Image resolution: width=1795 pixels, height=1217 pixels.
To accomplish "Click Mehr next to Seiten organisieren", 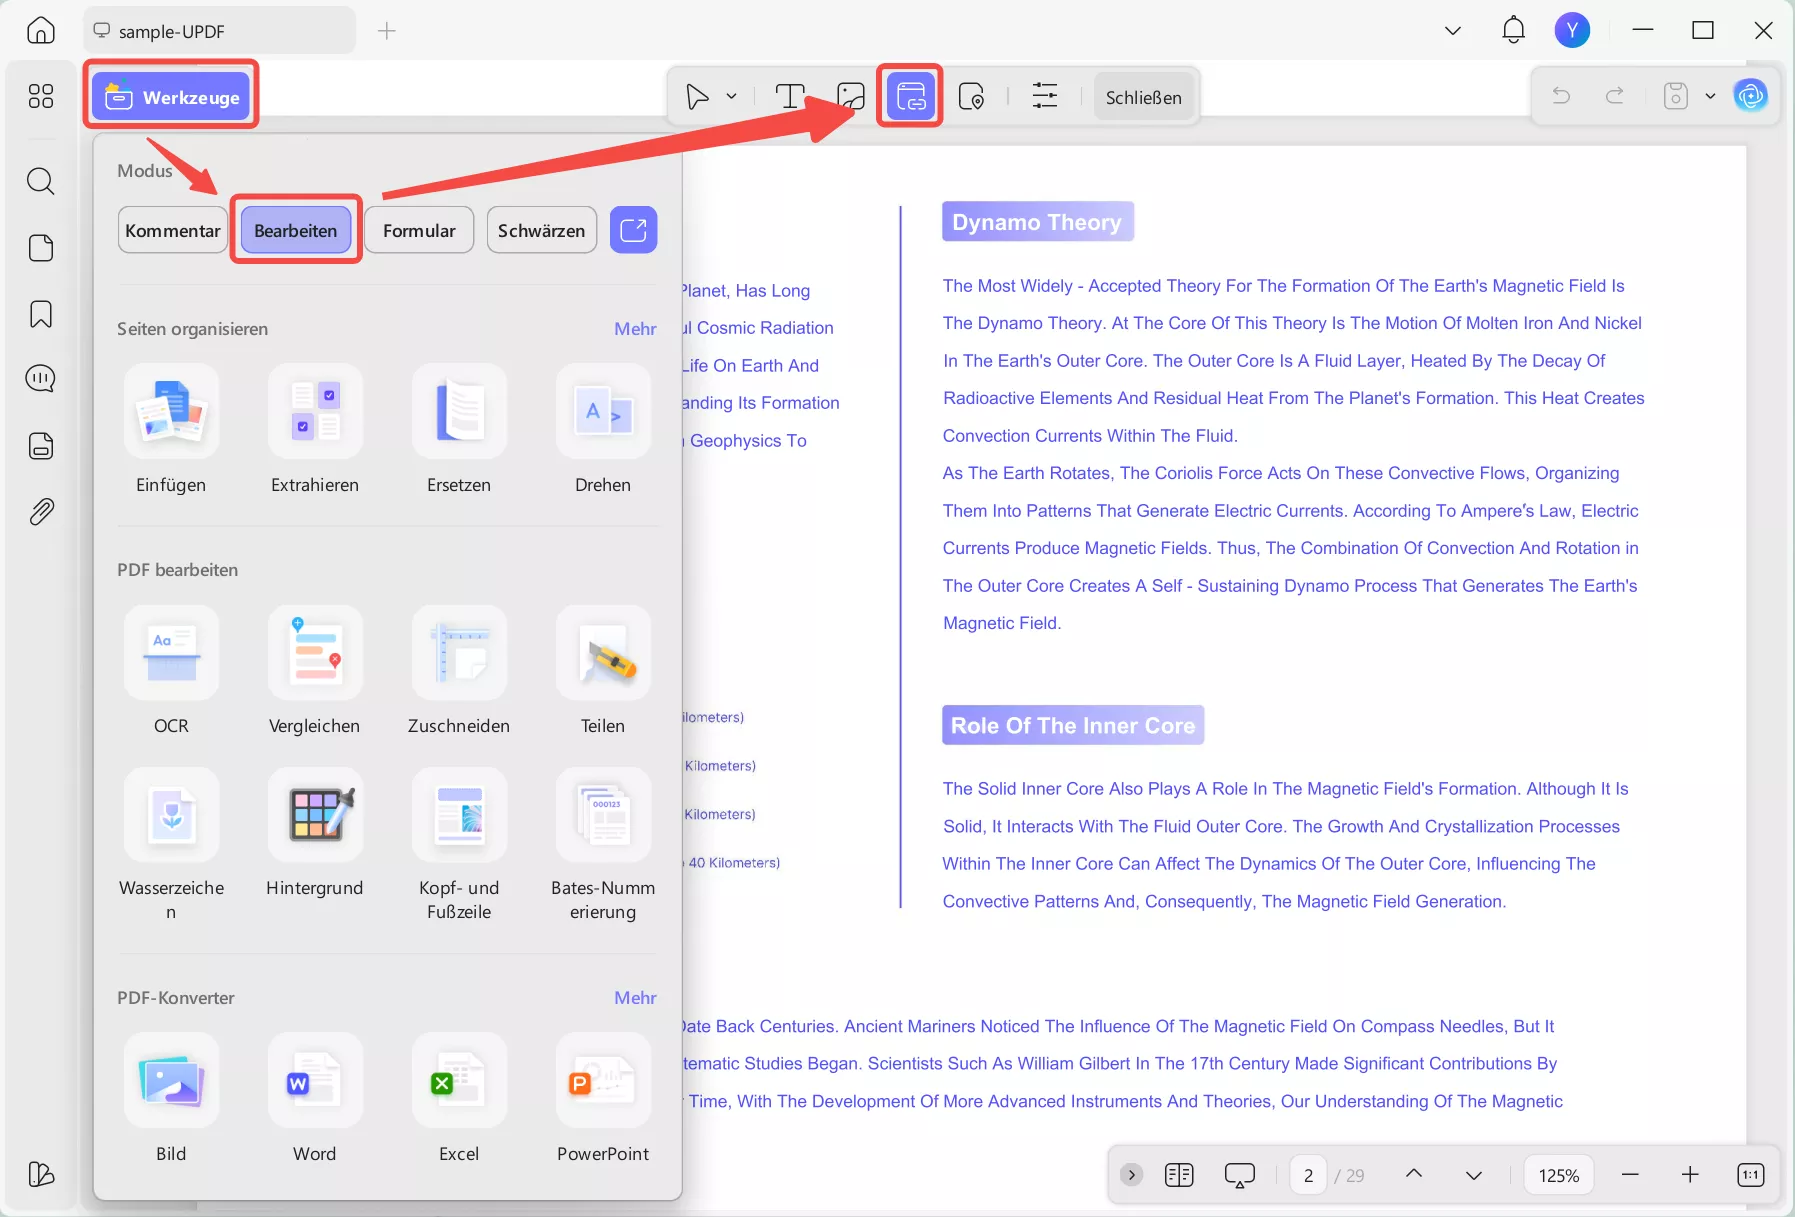I will pyautogui.click(x=635, y=329).
